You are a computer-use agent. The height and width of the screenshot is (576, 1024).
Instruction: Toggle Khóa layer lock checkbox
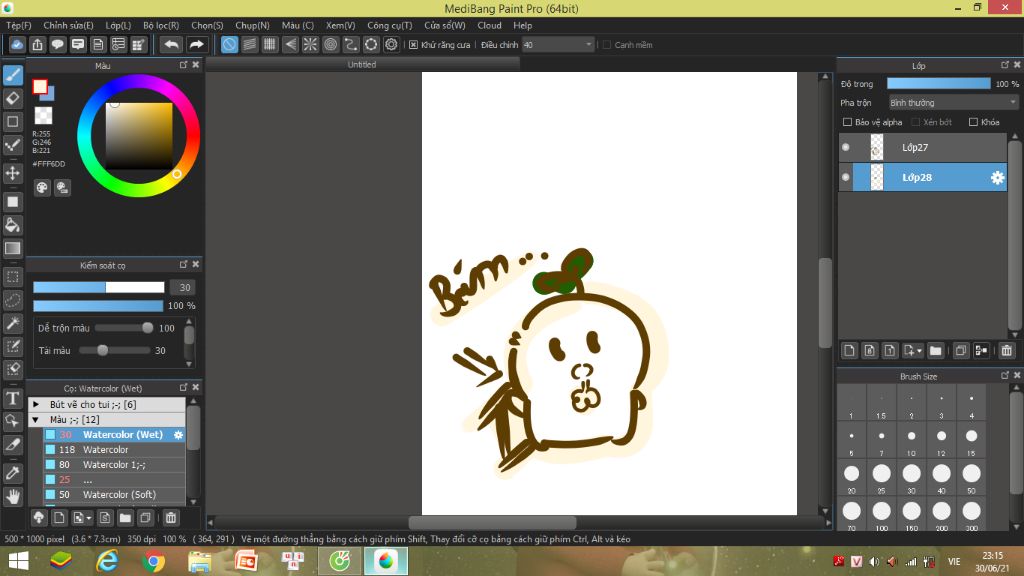(973, 122)
